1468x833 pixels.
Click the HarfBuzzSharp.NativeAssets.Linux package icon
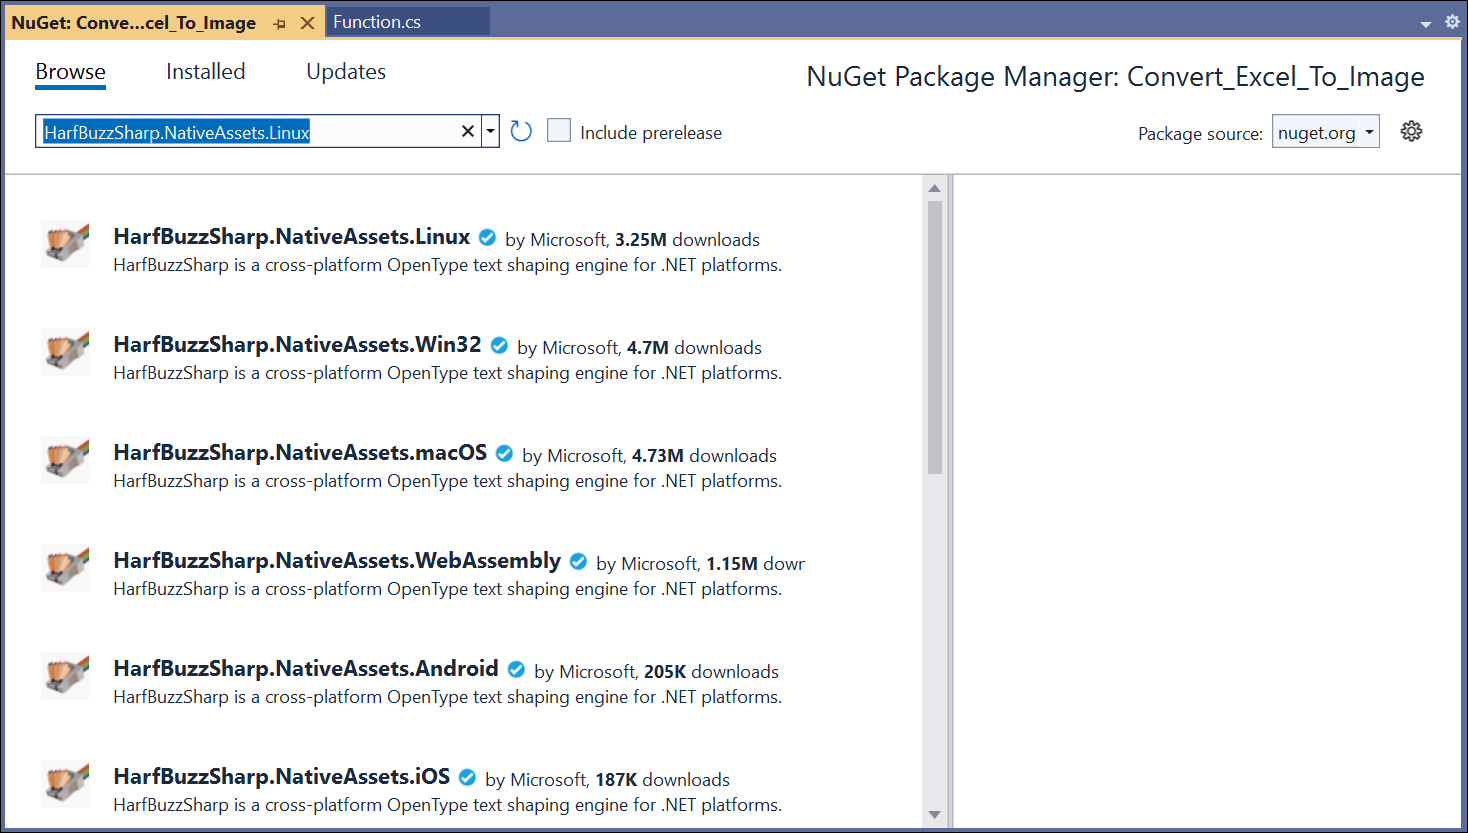pos(65,244)
